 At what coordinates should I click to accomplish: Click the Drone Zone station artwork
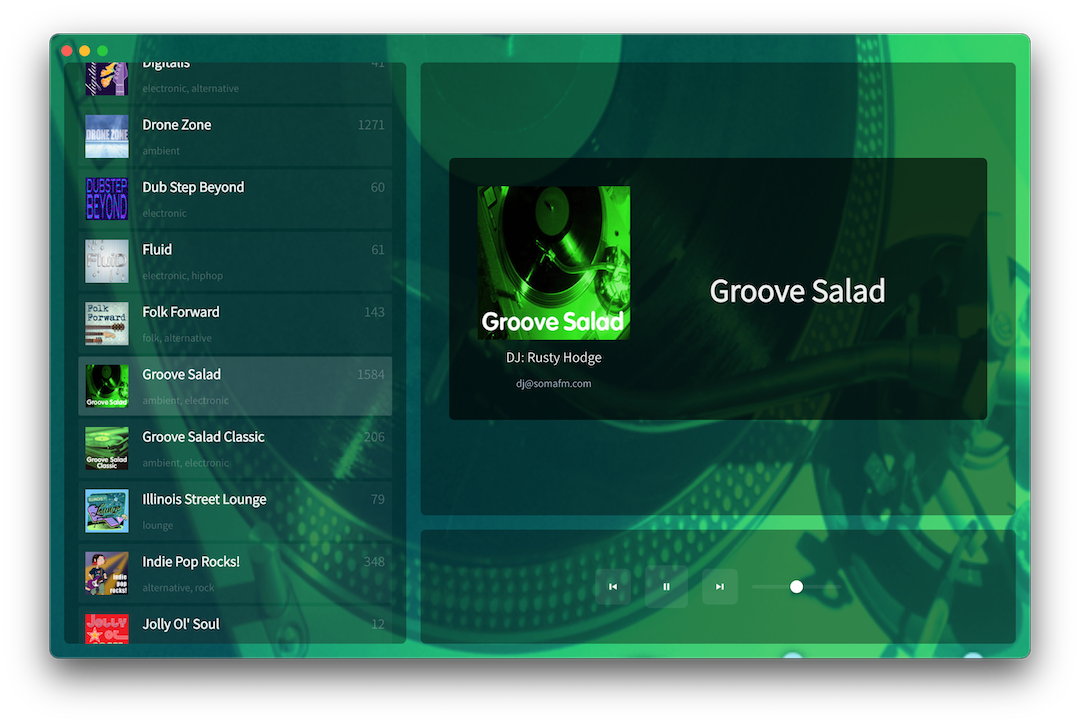[x=106, y=136]
